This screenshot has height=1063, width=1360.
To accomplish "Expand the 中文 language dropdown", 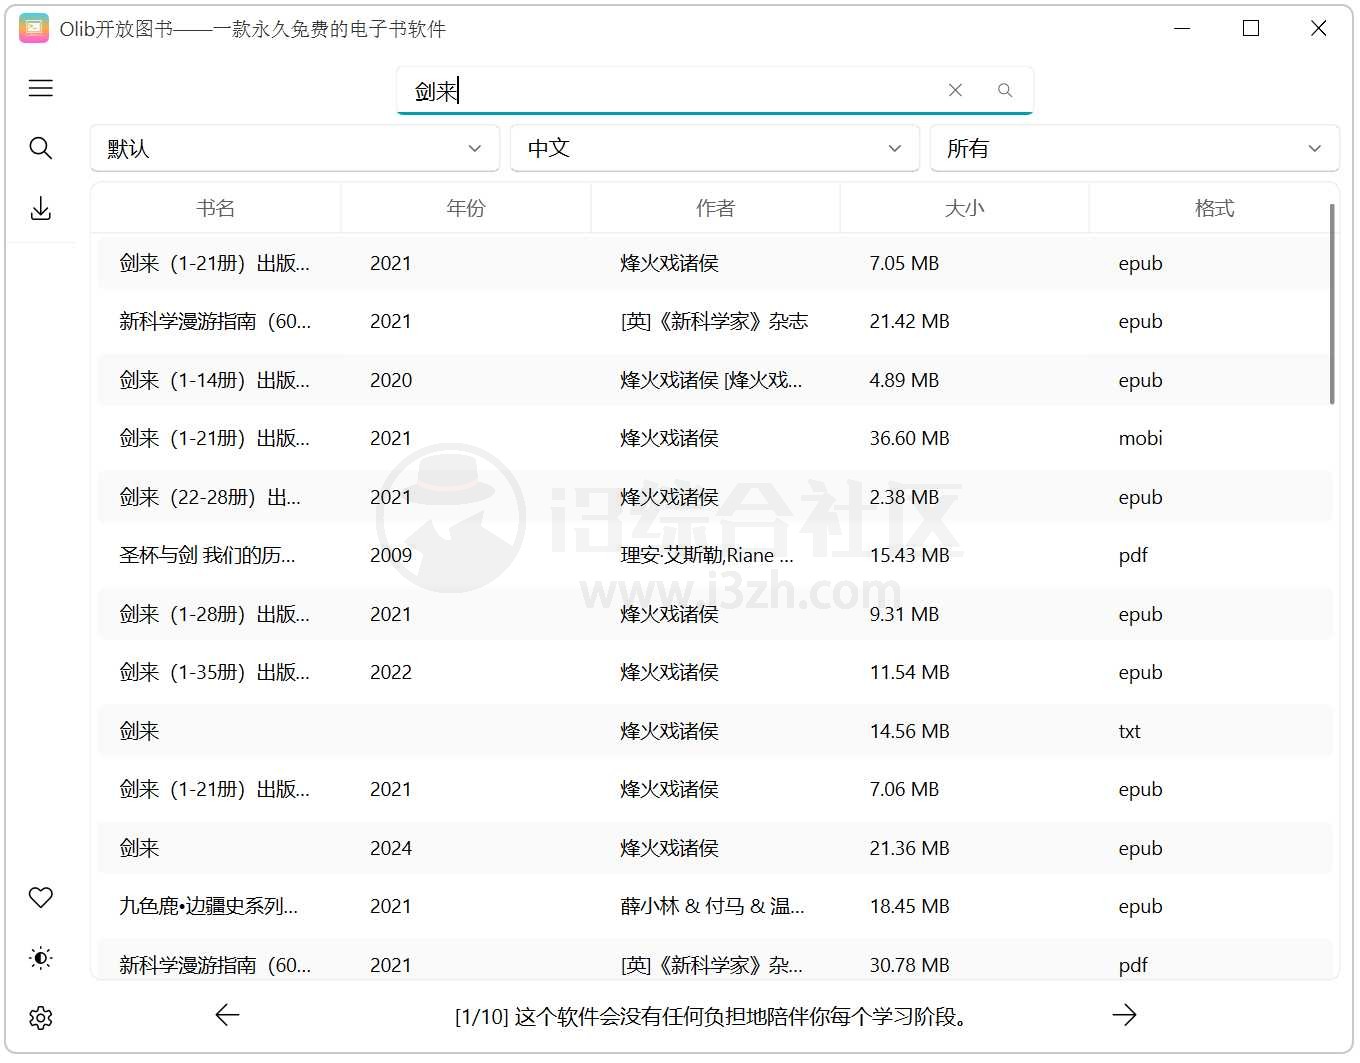I will (714, 149).
